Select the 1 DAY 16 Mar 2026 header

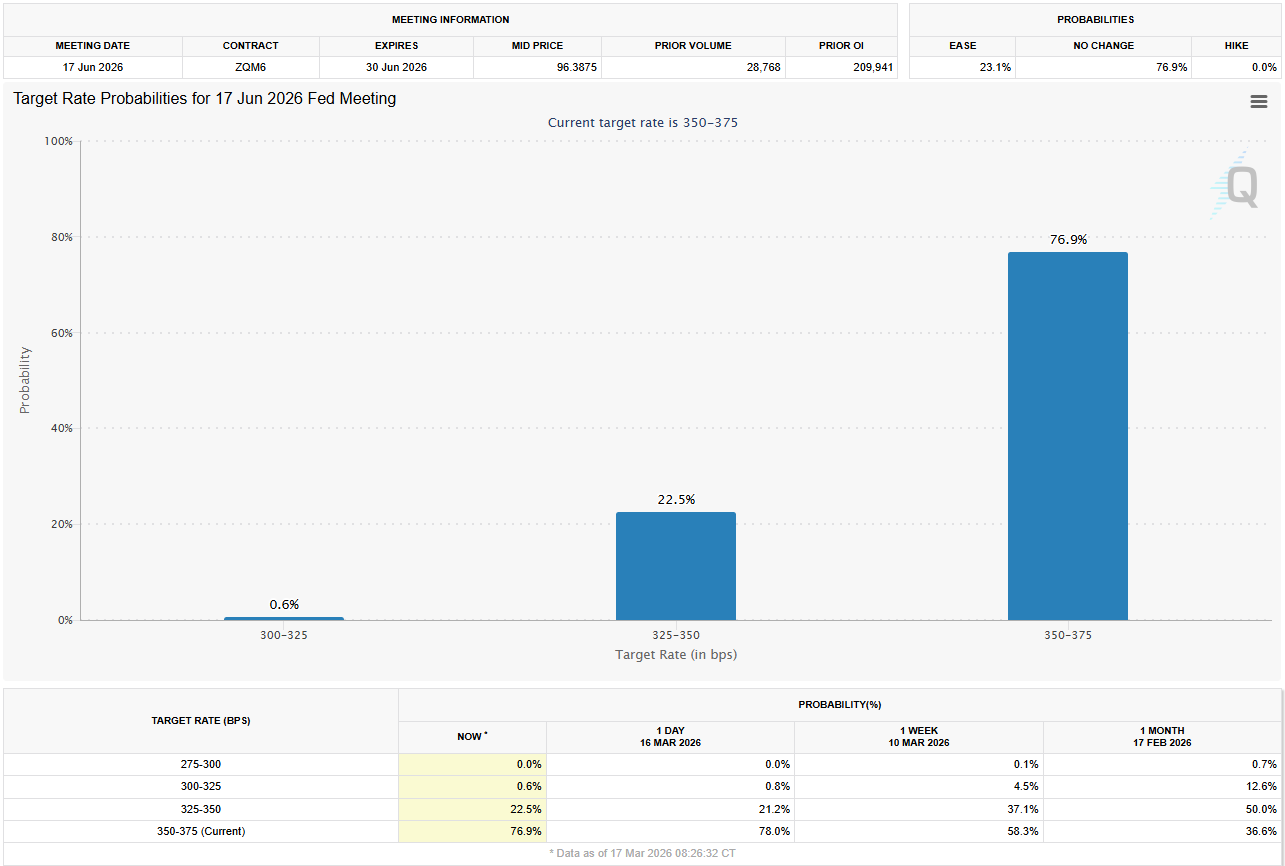pyautogui.click(x=670, y=737)
